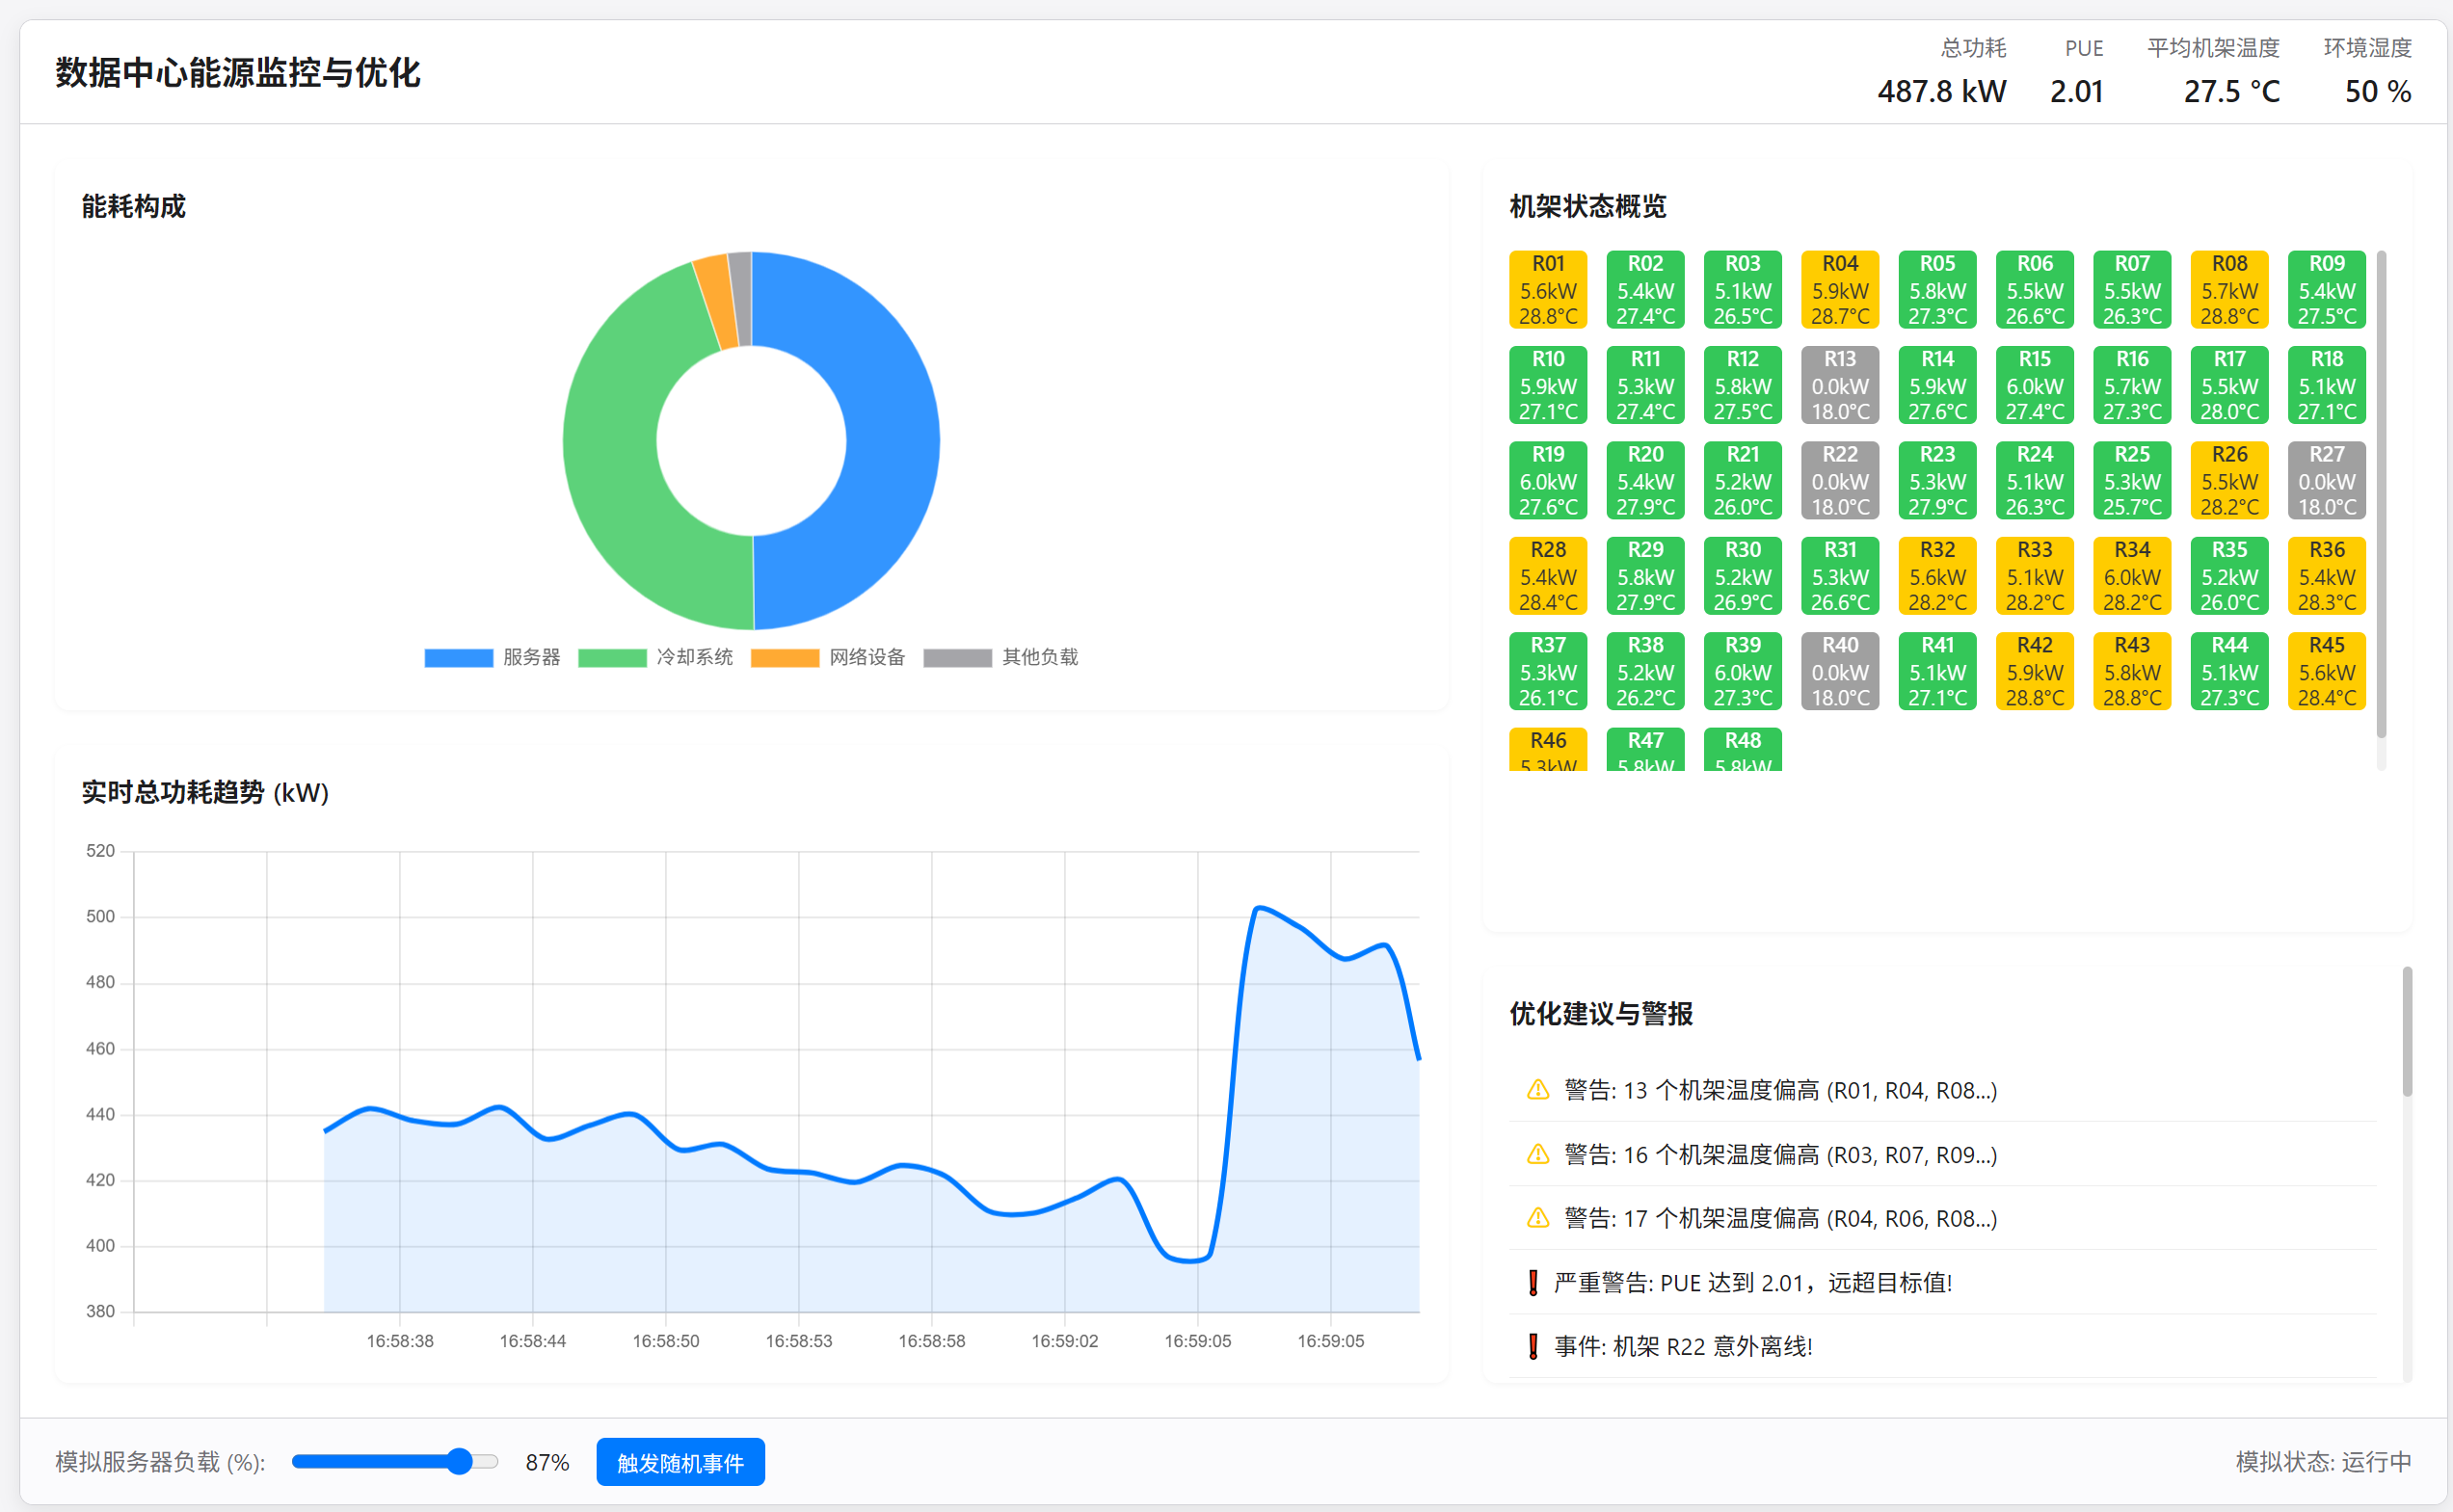Screen dimensions: 2453x1512
Task: Click the 其他负载 gray legend swatch
Action: click(x=957, y=657)
